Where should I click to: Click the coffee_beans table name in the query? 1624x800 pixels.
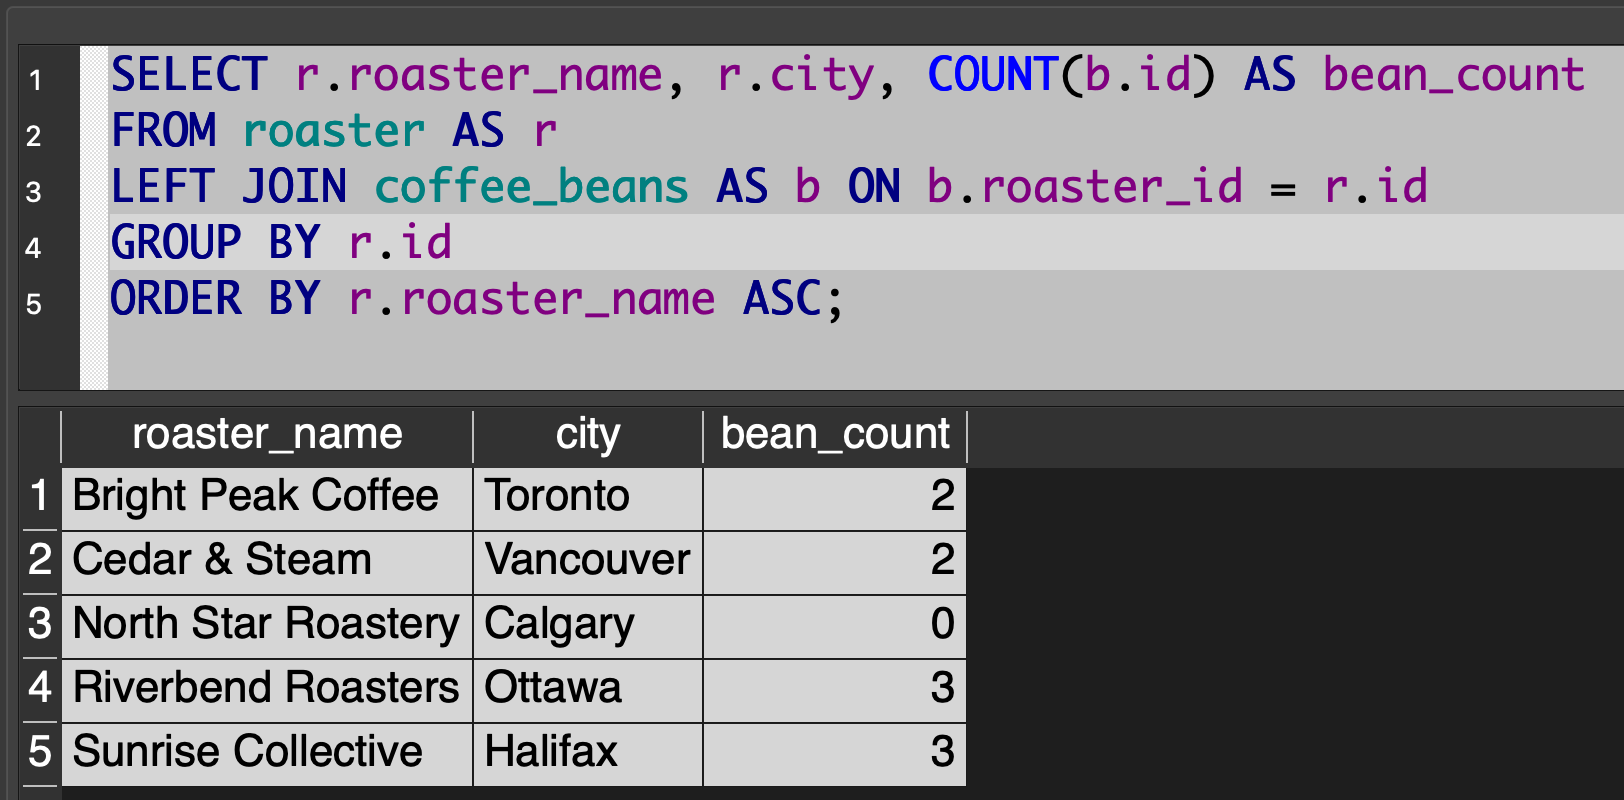[531, 187]
